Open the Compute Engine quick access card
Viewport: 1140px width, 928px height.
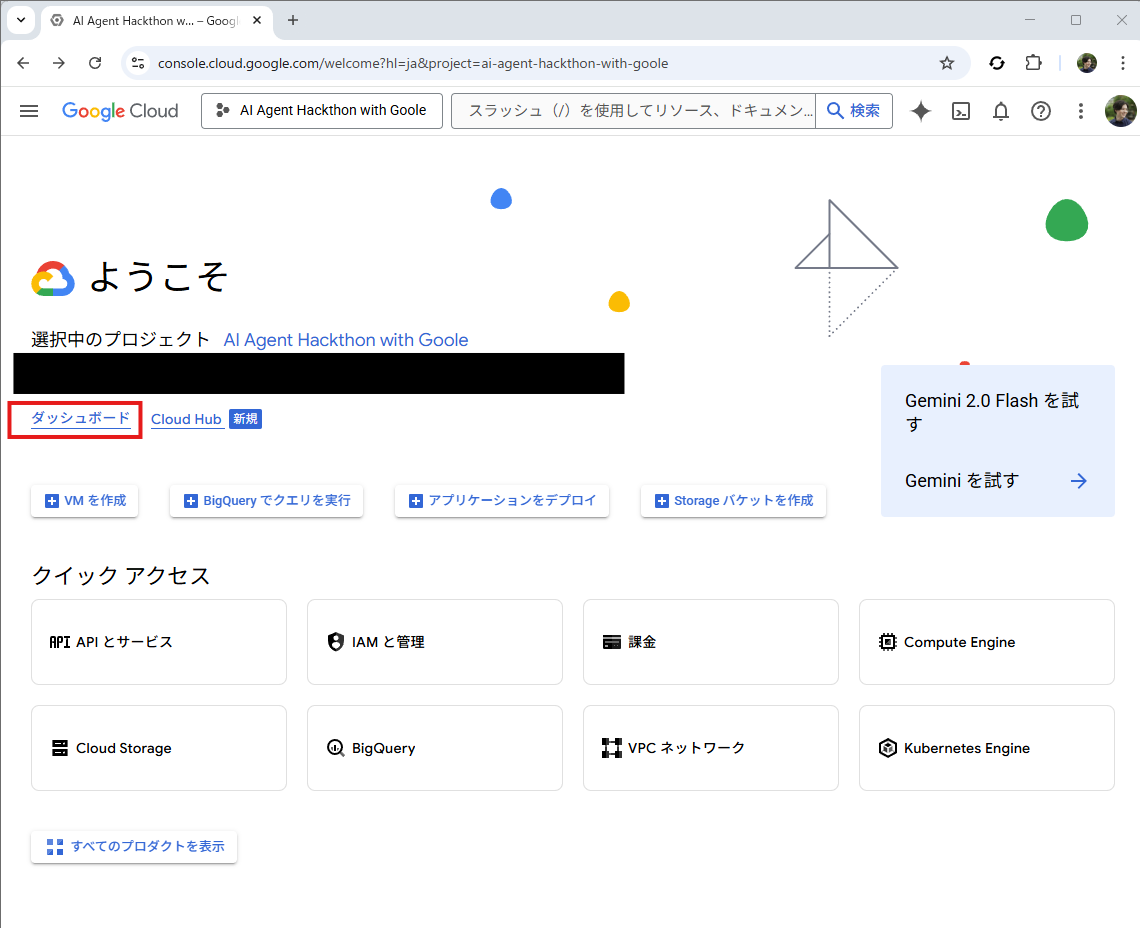point(986,641)
